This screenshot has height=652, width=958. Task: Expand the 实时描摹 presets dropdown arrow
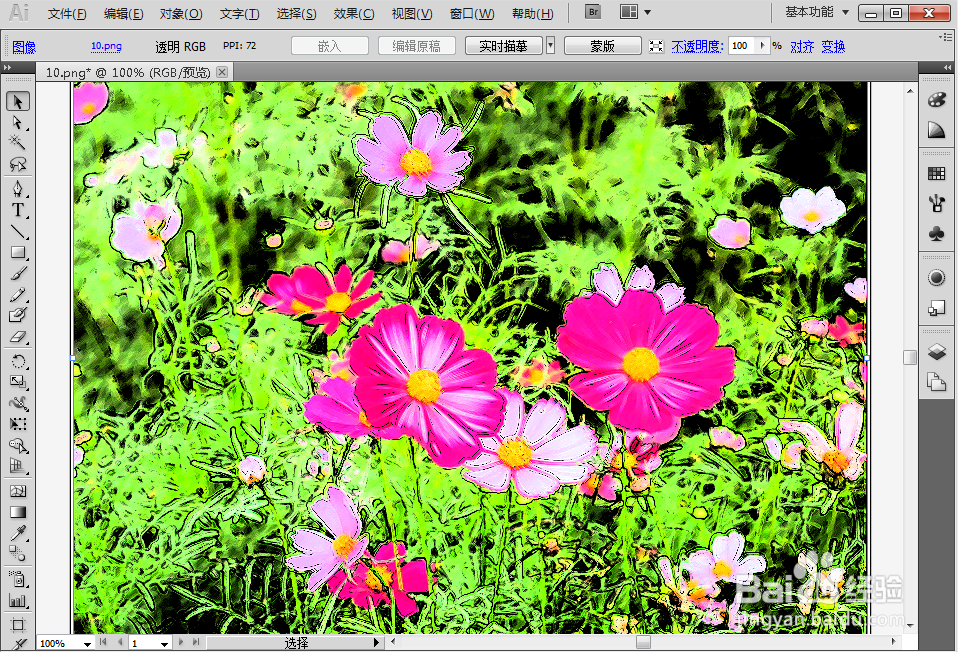550,46
